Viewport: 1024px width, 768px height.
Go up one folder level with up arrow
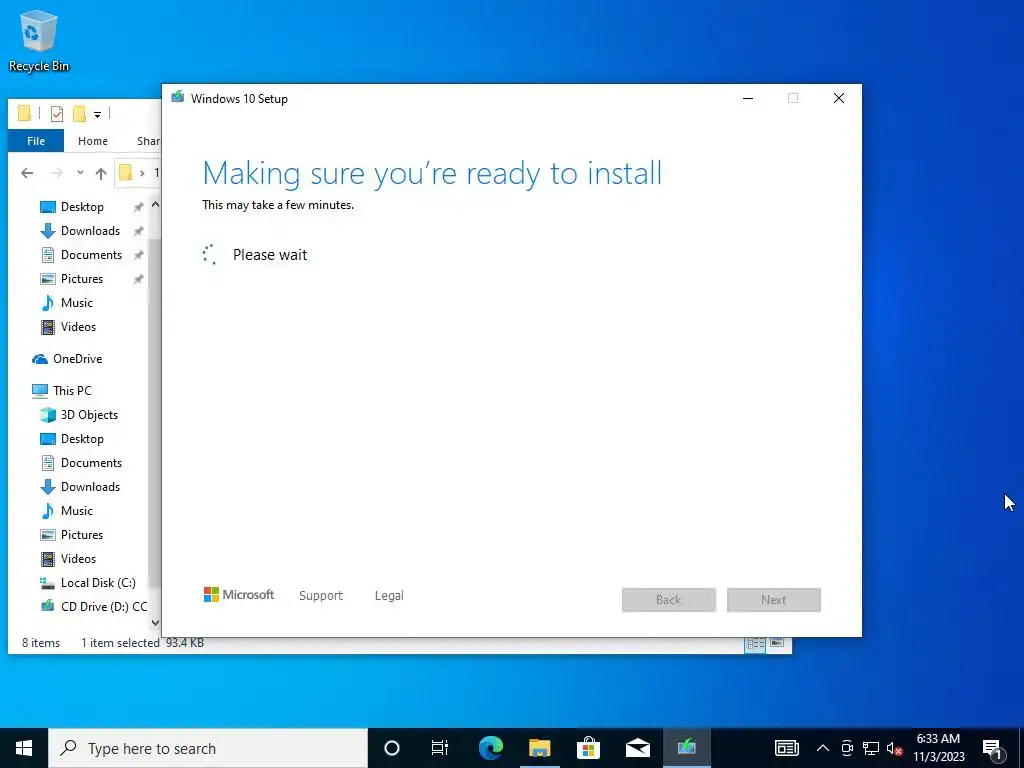tap(101, 173)
